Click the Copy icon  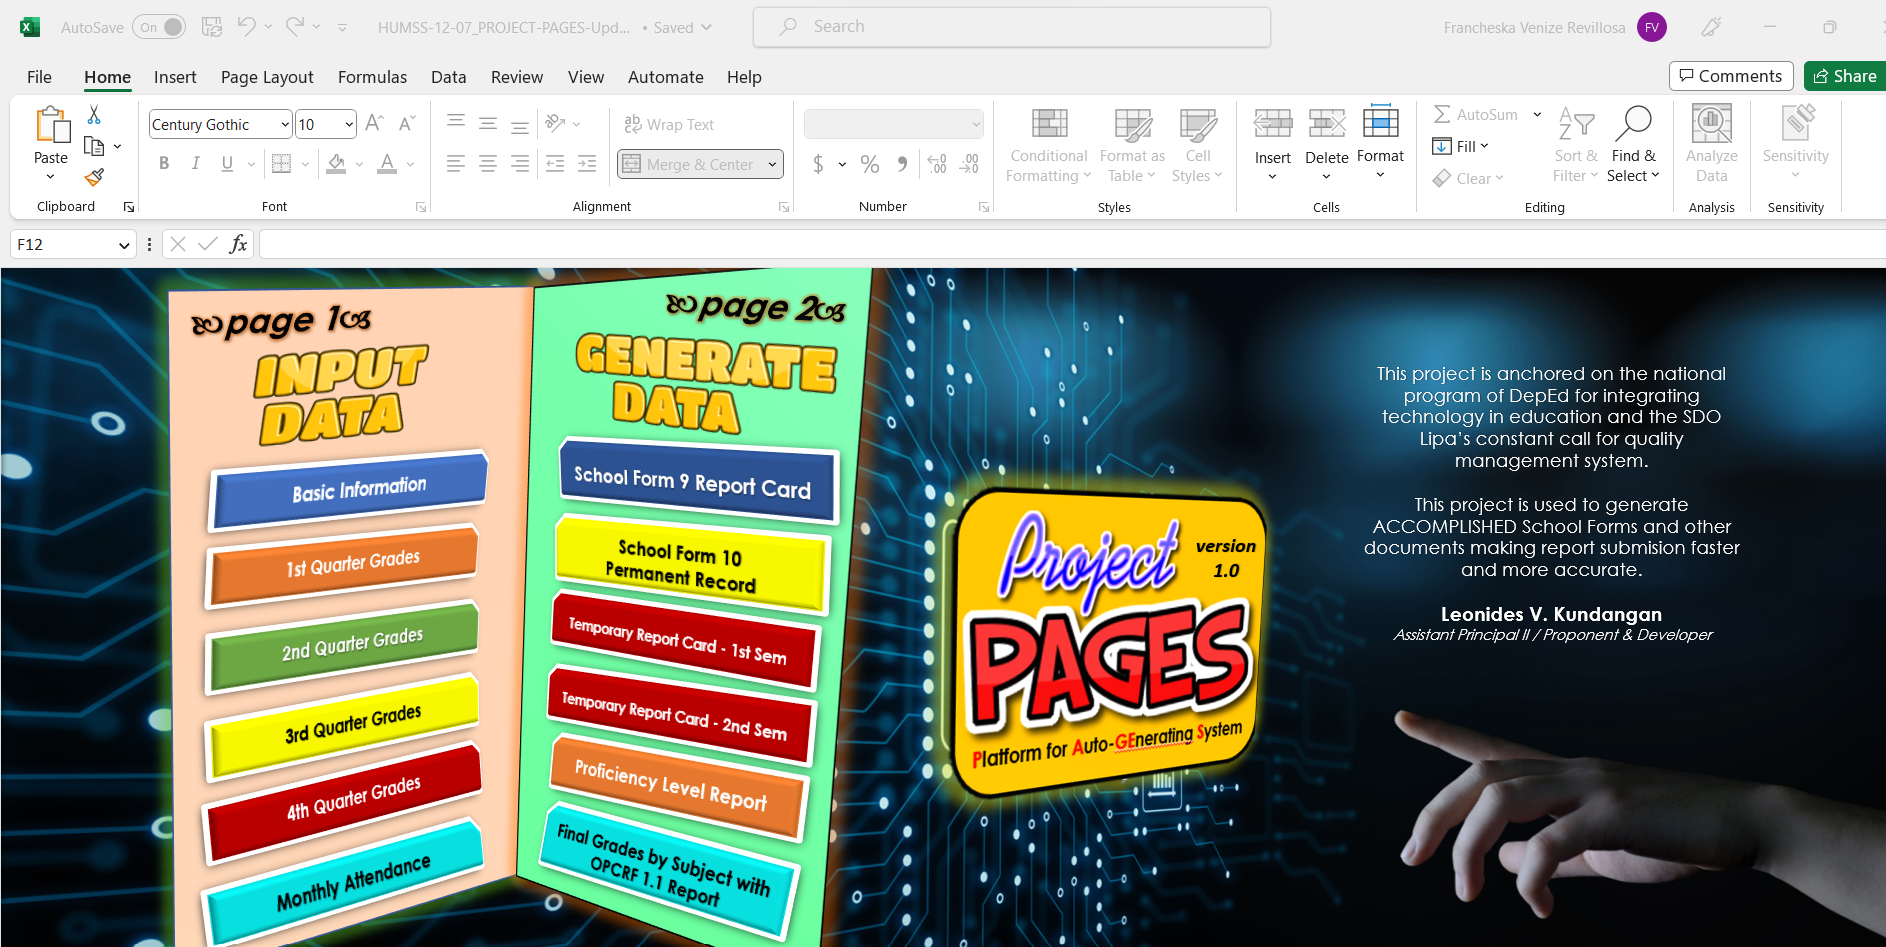coord(94,147)
